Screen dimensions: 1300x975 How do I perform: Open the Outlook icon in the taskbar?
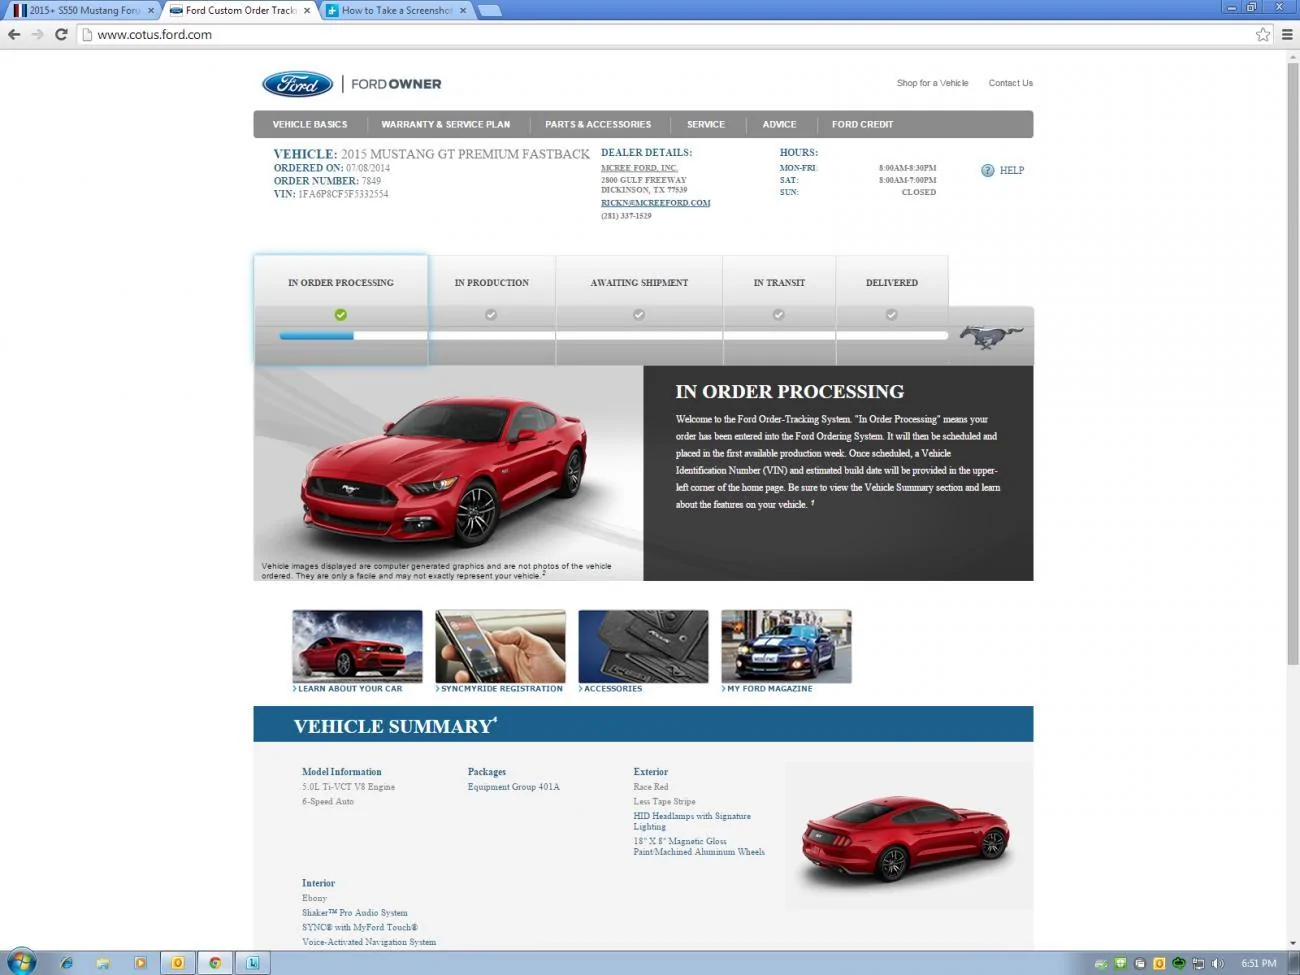coord(177,963)
